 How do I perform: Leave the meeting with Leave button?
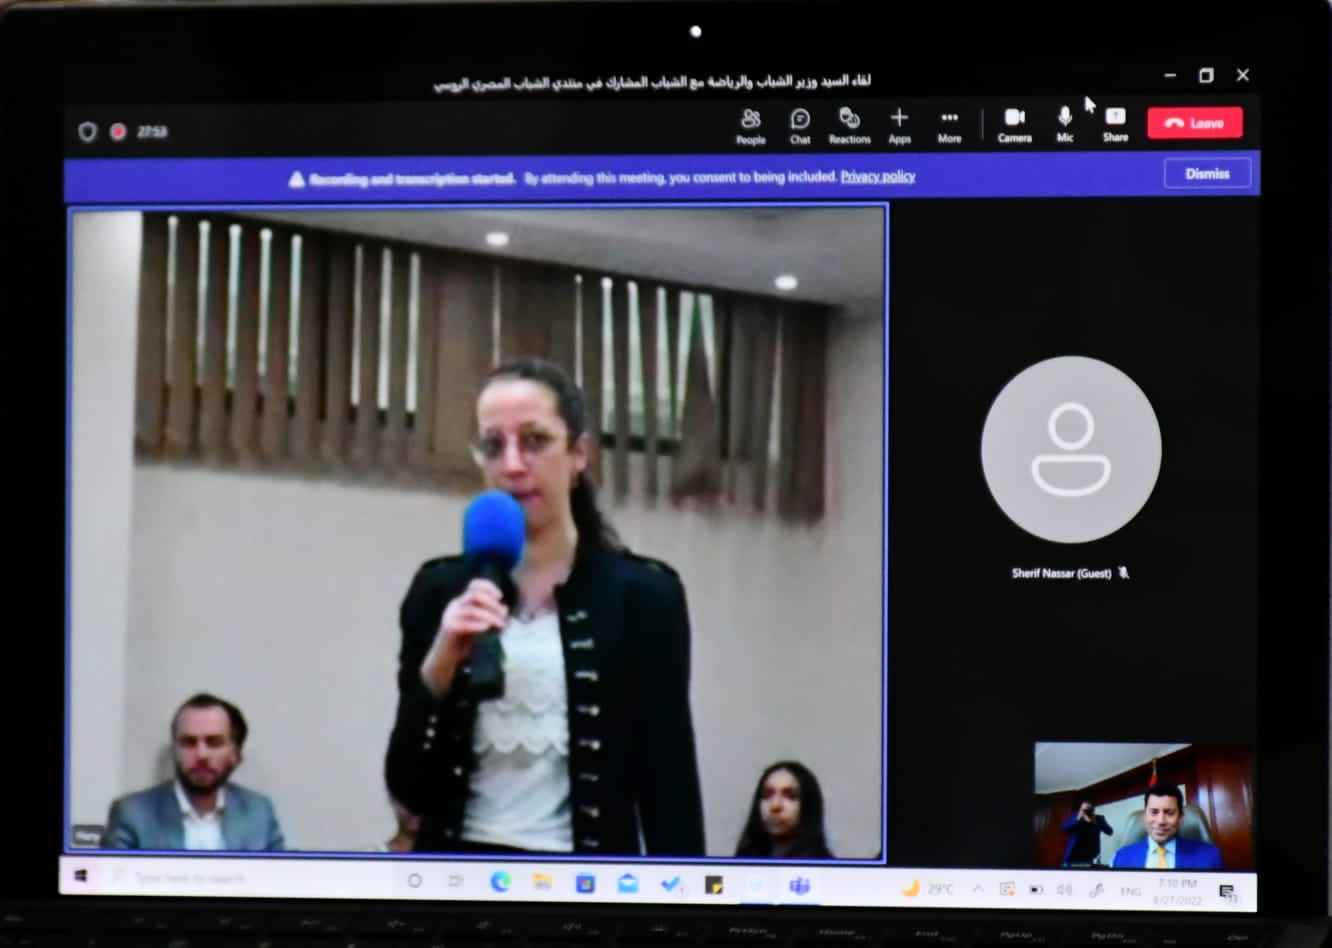click(1194, 123)
